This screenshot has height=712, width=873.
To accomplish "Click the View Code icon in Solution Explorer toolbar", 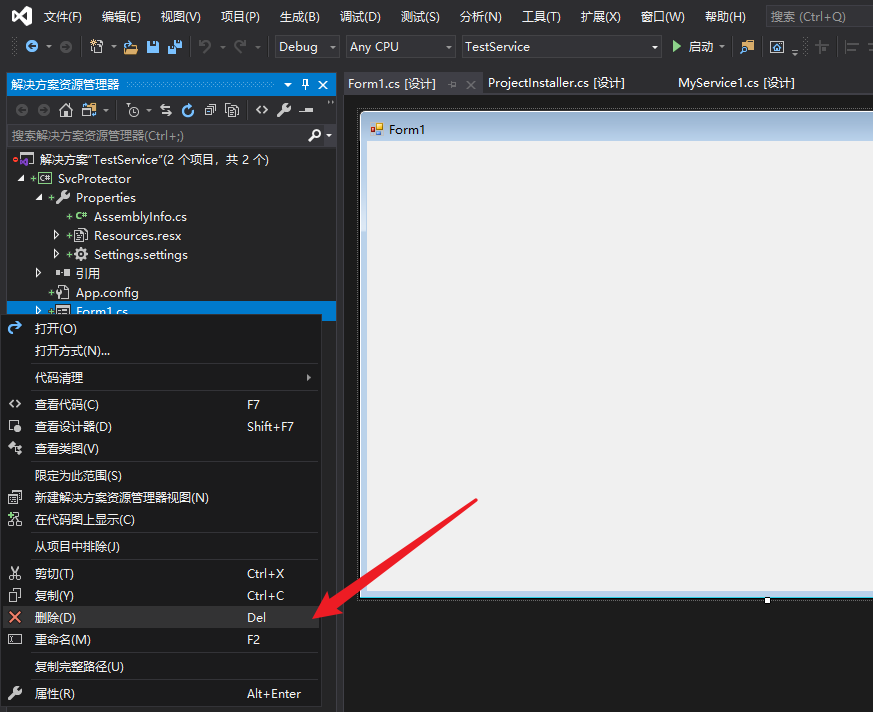I will pos(262,110).
